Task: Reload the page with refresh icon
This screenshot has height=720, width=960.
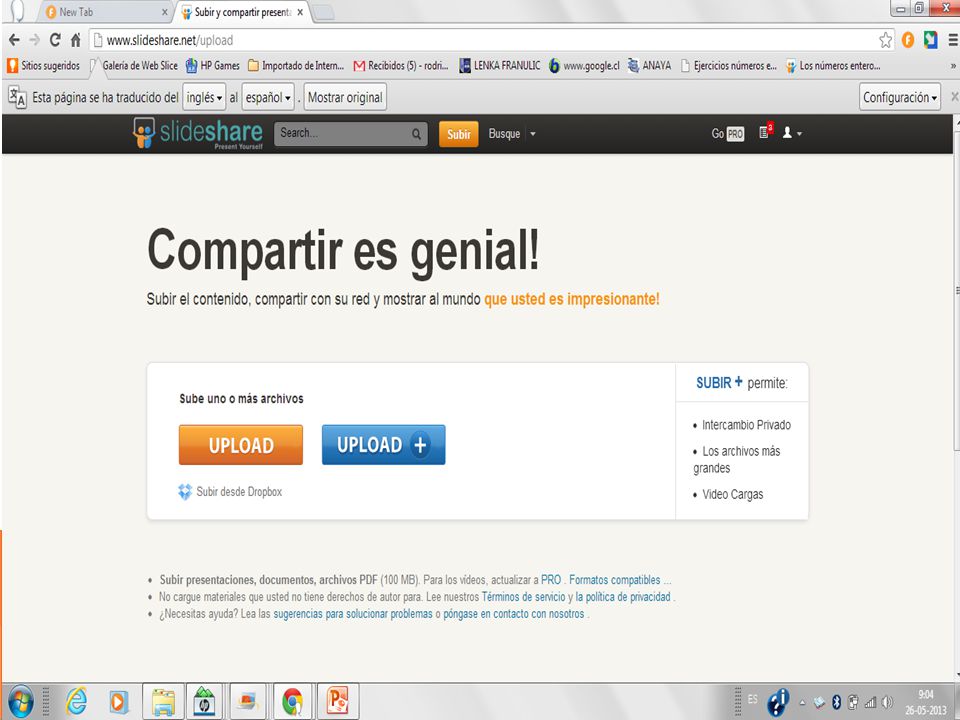Action: click(x=55, y=40)
